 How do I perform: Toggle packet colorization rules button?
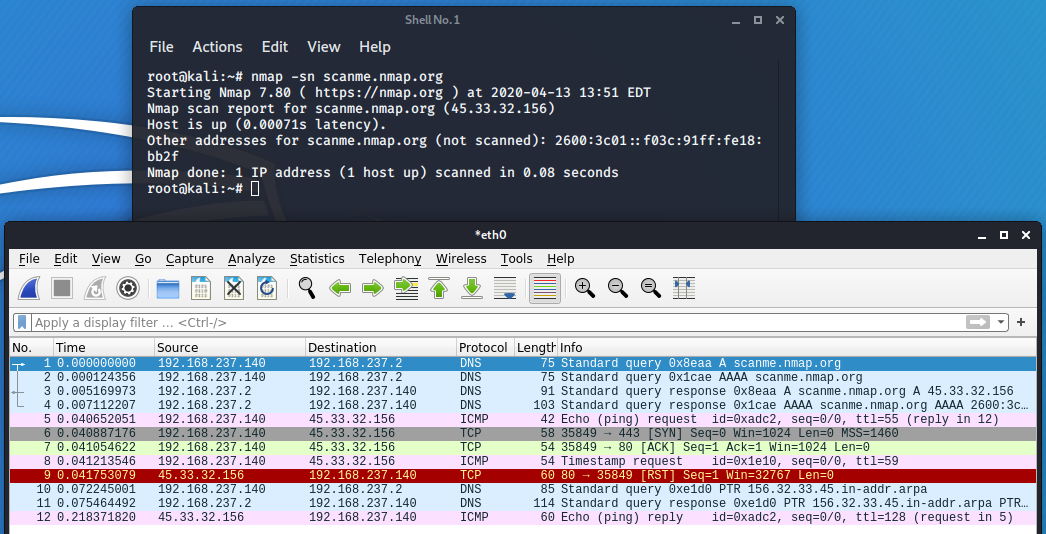tap(544, 288)
